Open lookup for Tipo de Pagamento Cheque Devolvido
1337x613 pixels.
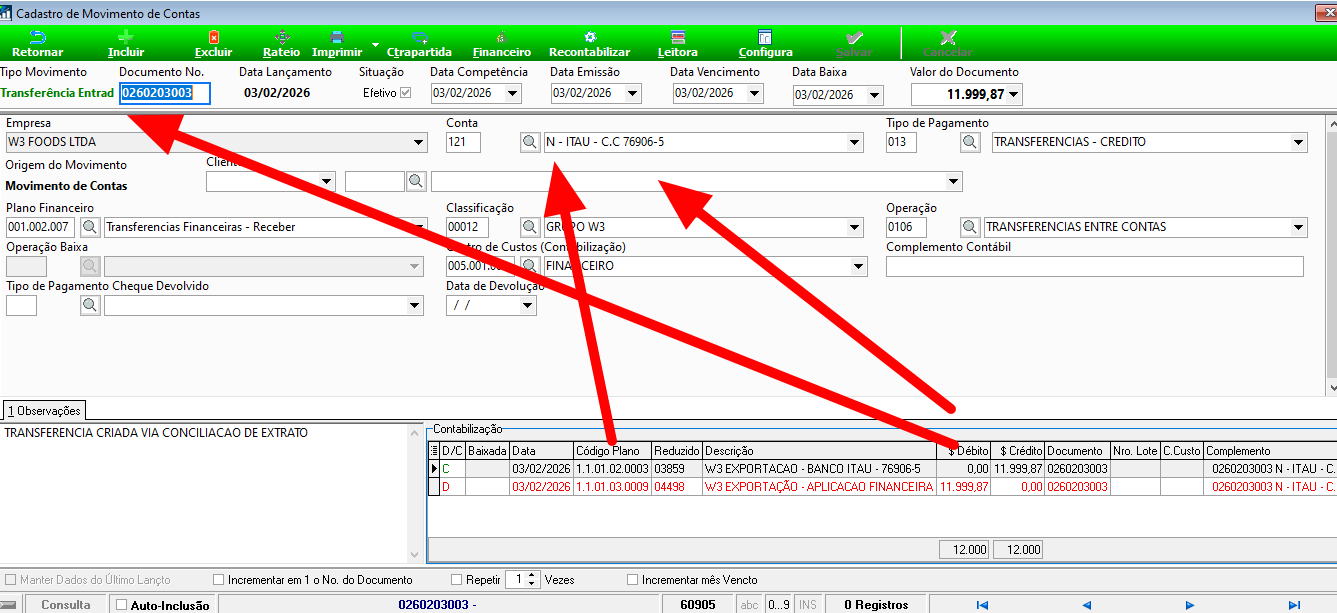coord(90,306)
